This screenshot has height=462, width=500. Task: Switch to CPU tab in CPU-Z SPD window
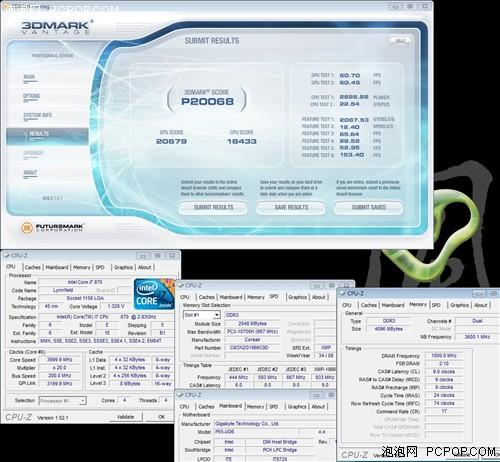pos(184,297)
